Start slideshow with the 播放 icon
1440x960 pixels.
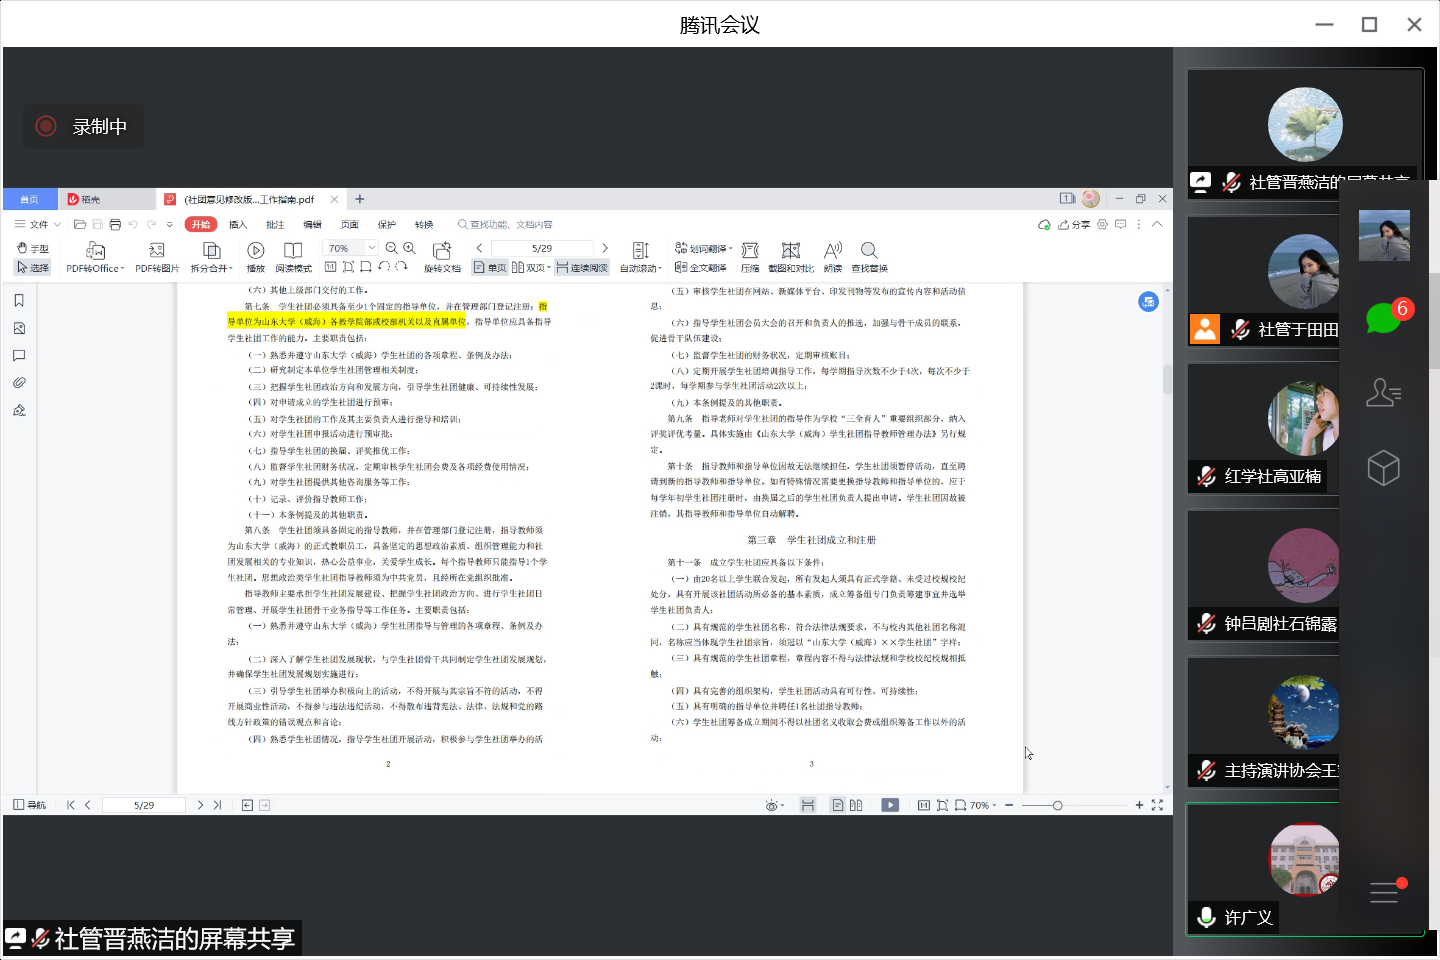tap(256, 250)
